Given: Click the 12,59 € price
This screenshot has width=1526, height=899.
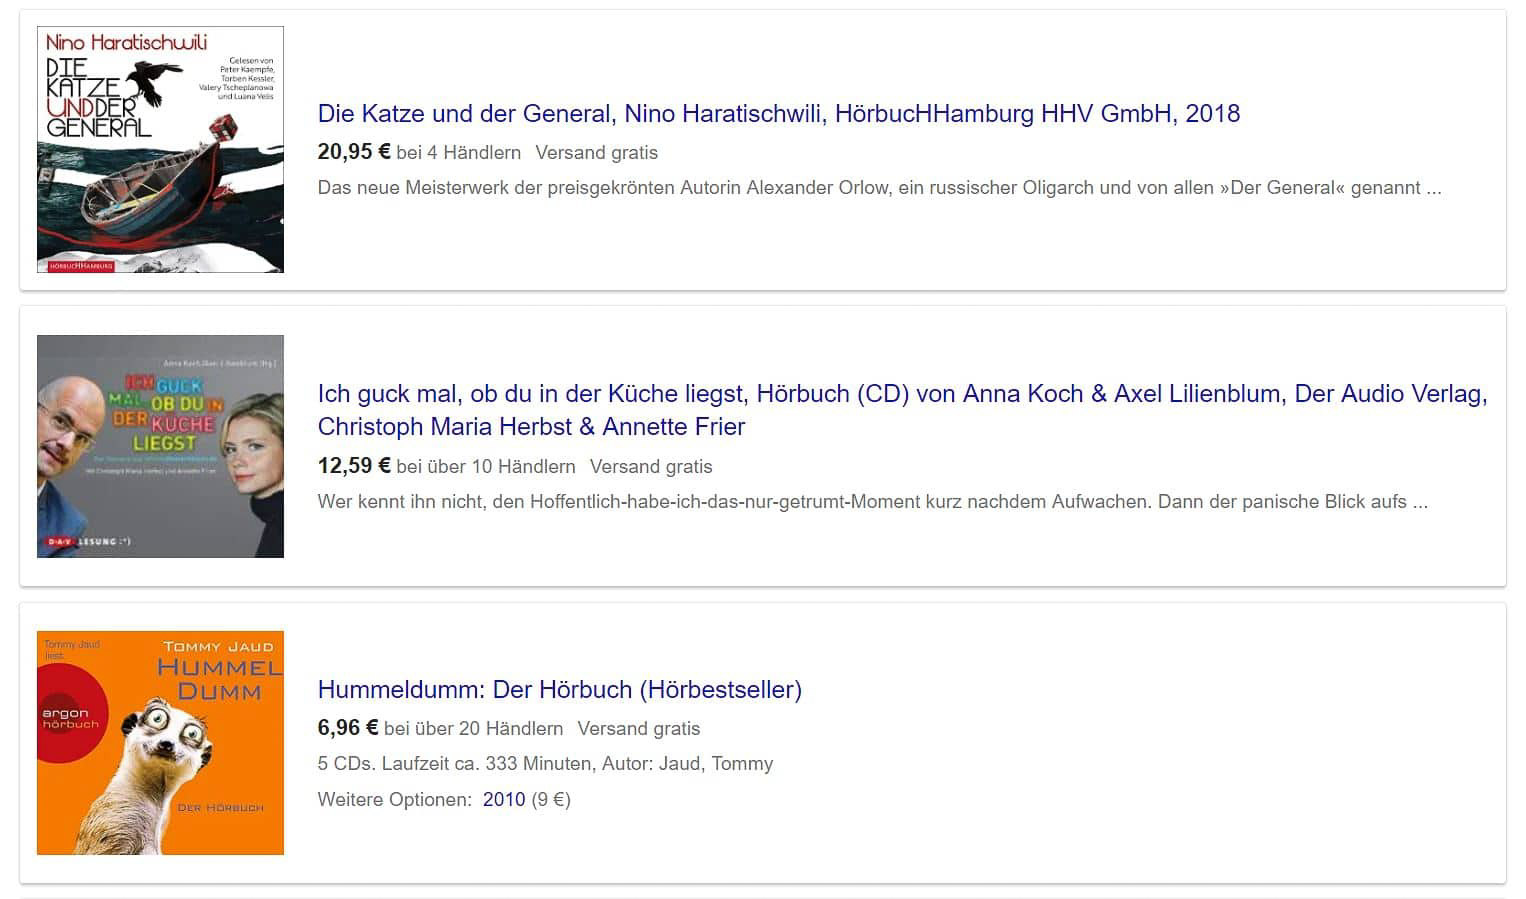Looking at the screenshot, I should [x=353, y=466].
